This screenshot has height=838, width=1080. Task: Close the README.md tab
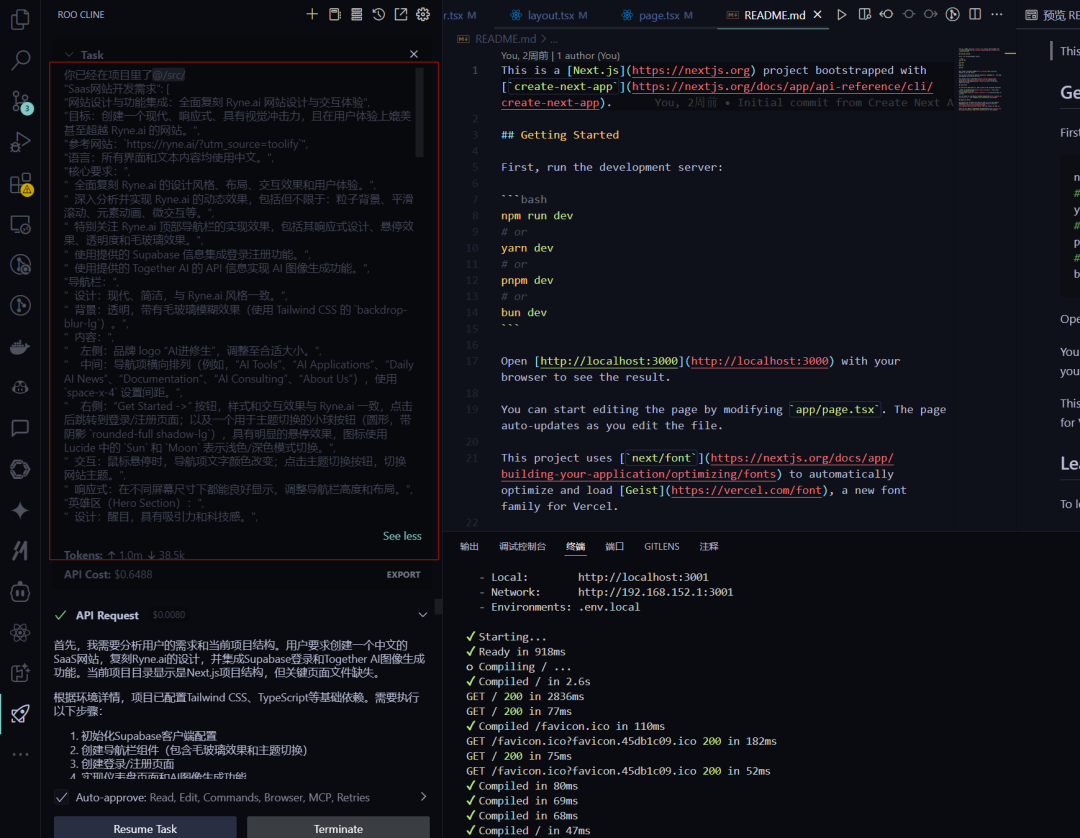click(818, 14)
